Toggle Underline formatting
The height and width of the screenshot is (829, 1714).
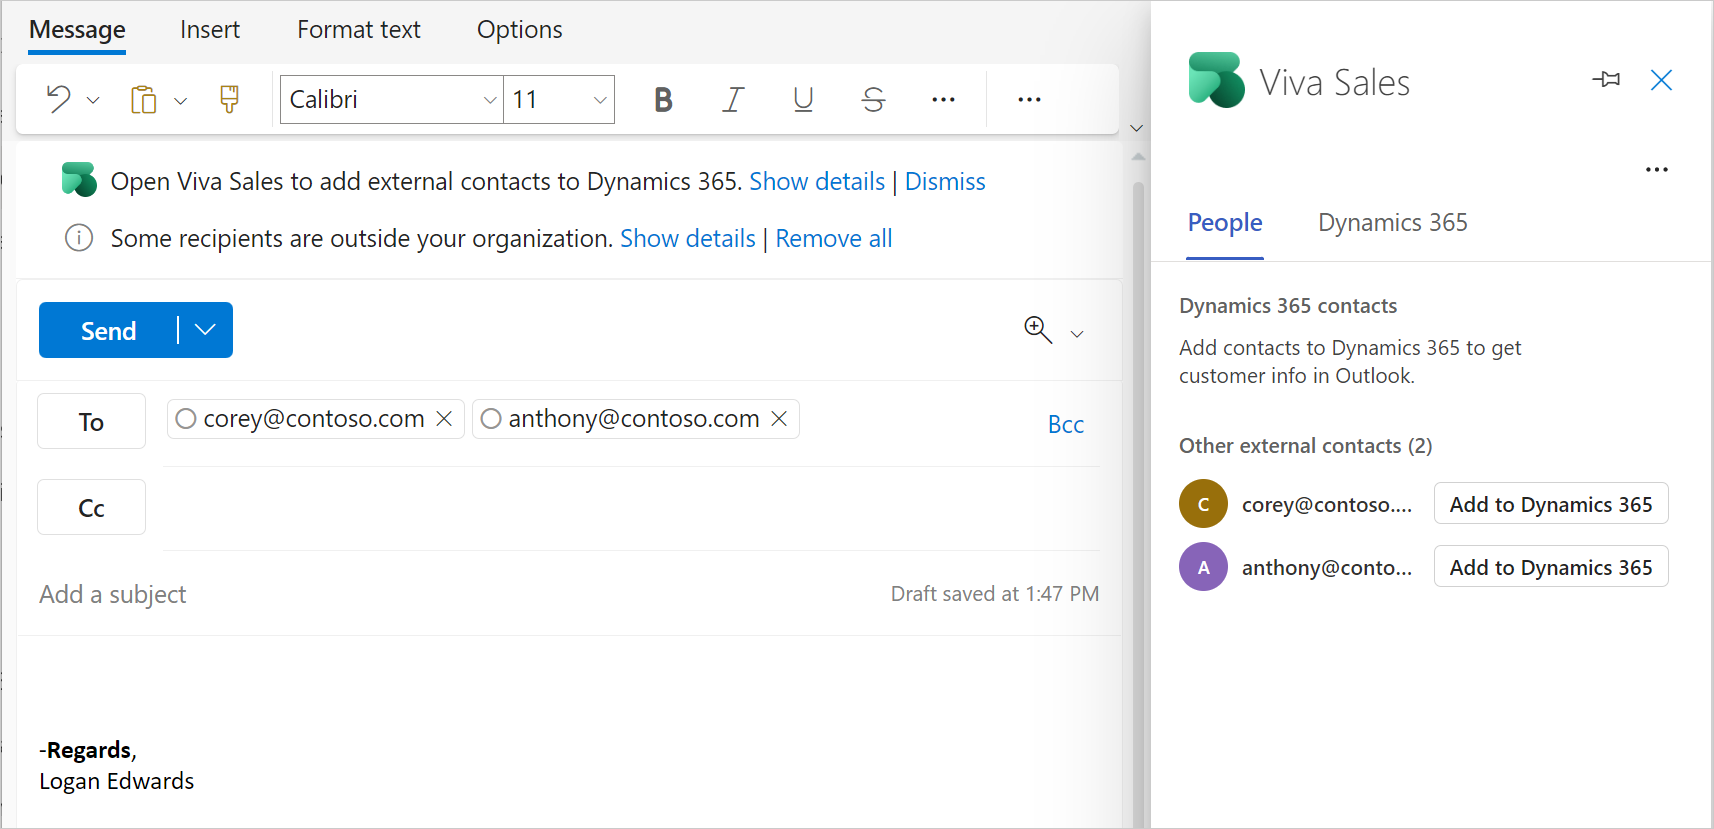coord(803,100)
